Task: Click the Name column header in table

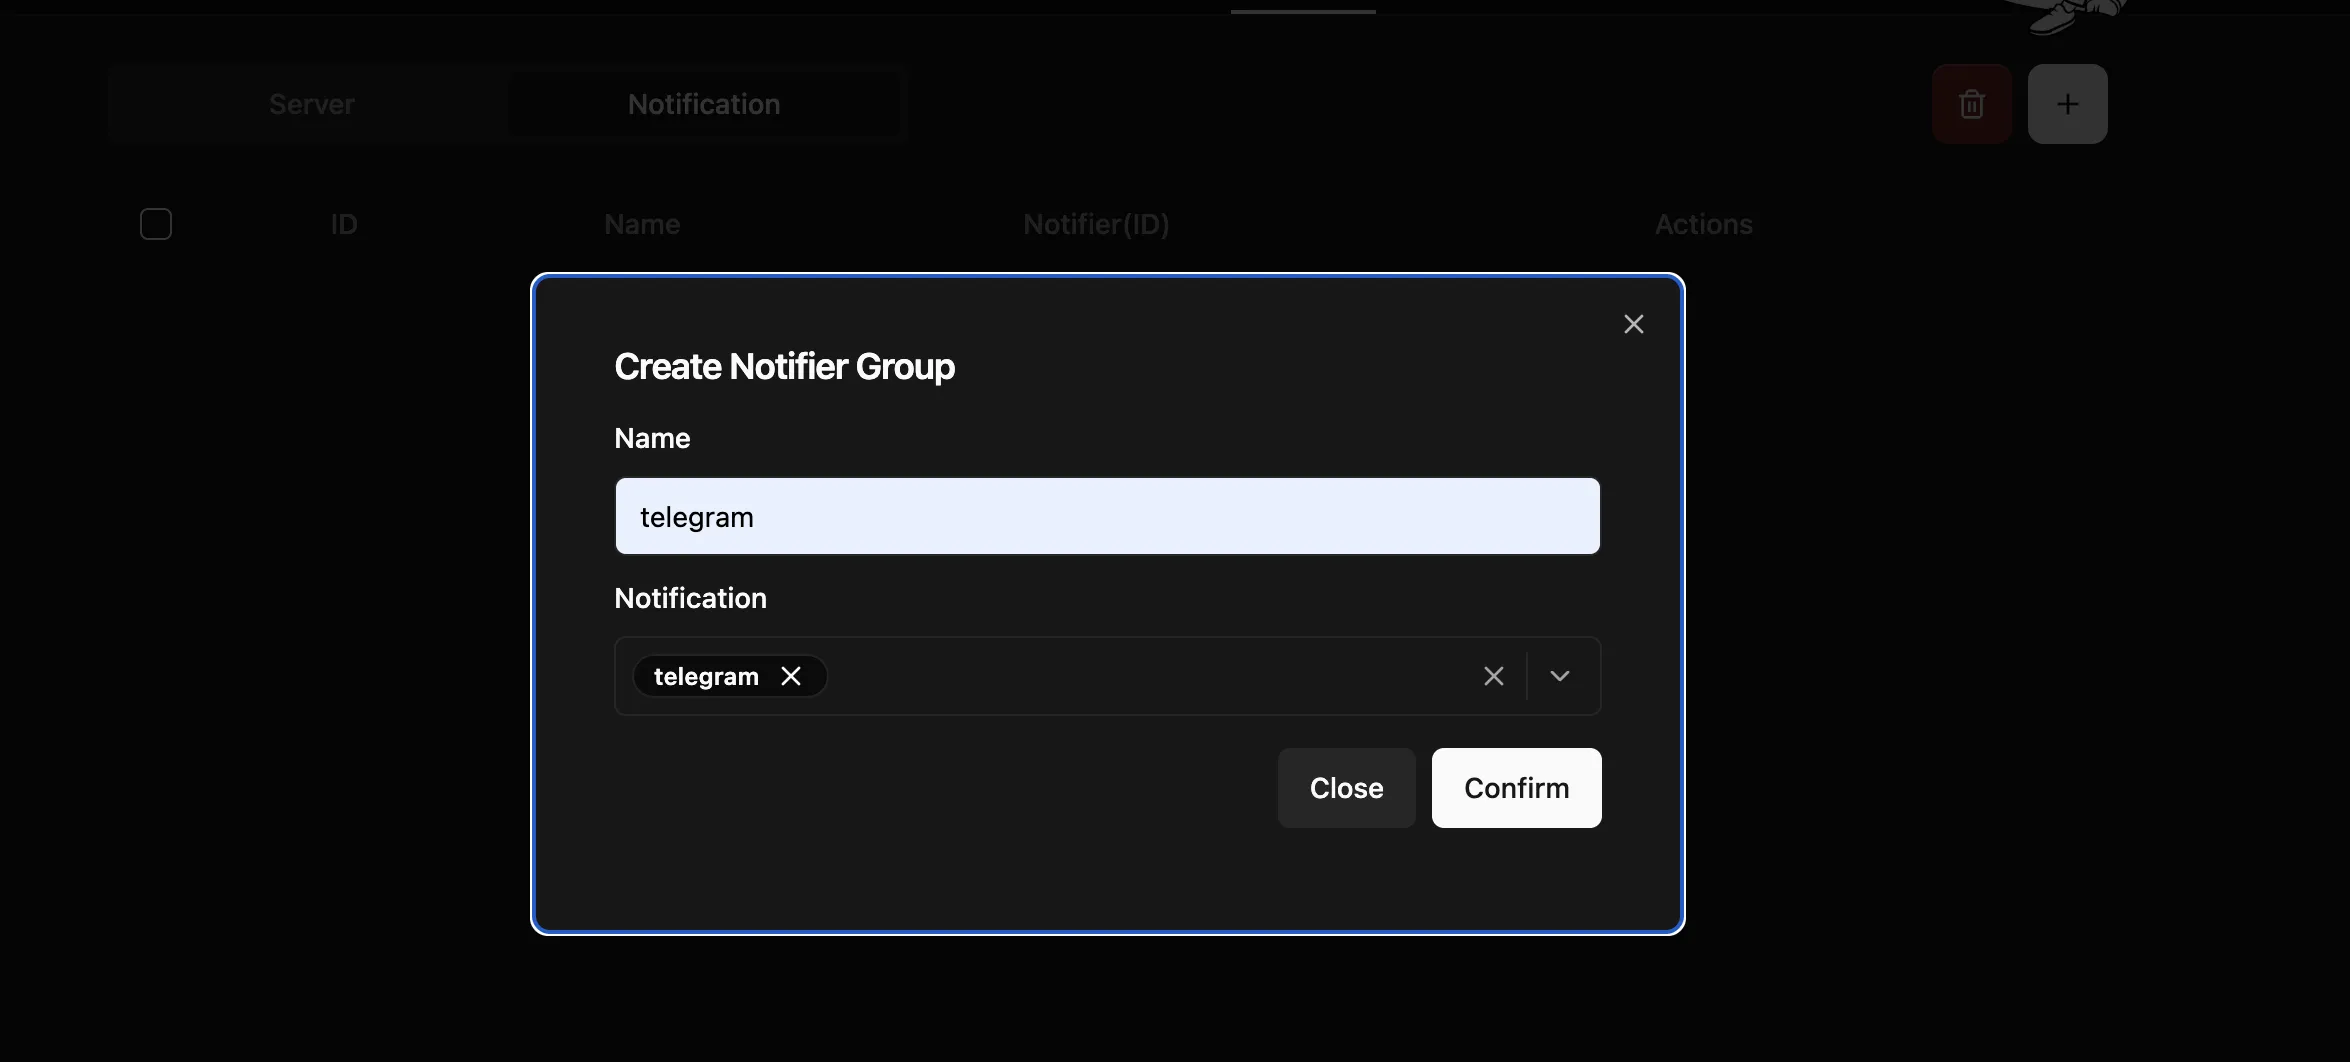Action: click(x=642, y=224)
